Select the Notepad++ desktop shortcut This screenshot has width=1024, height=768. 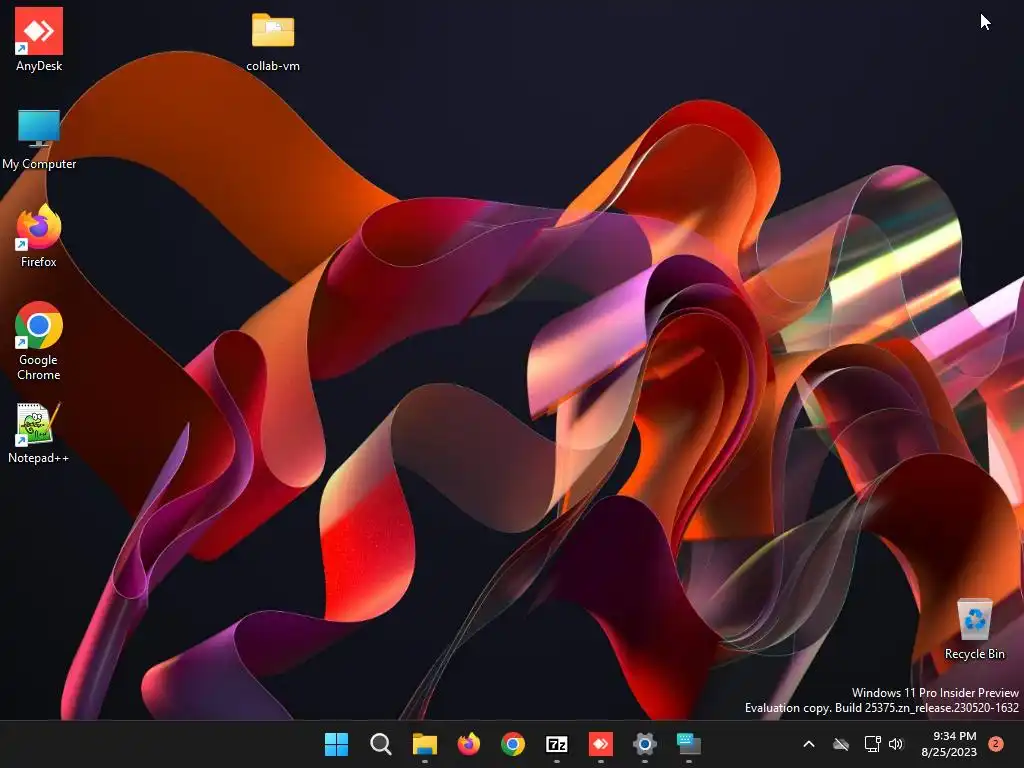click(x=39, y=432)
